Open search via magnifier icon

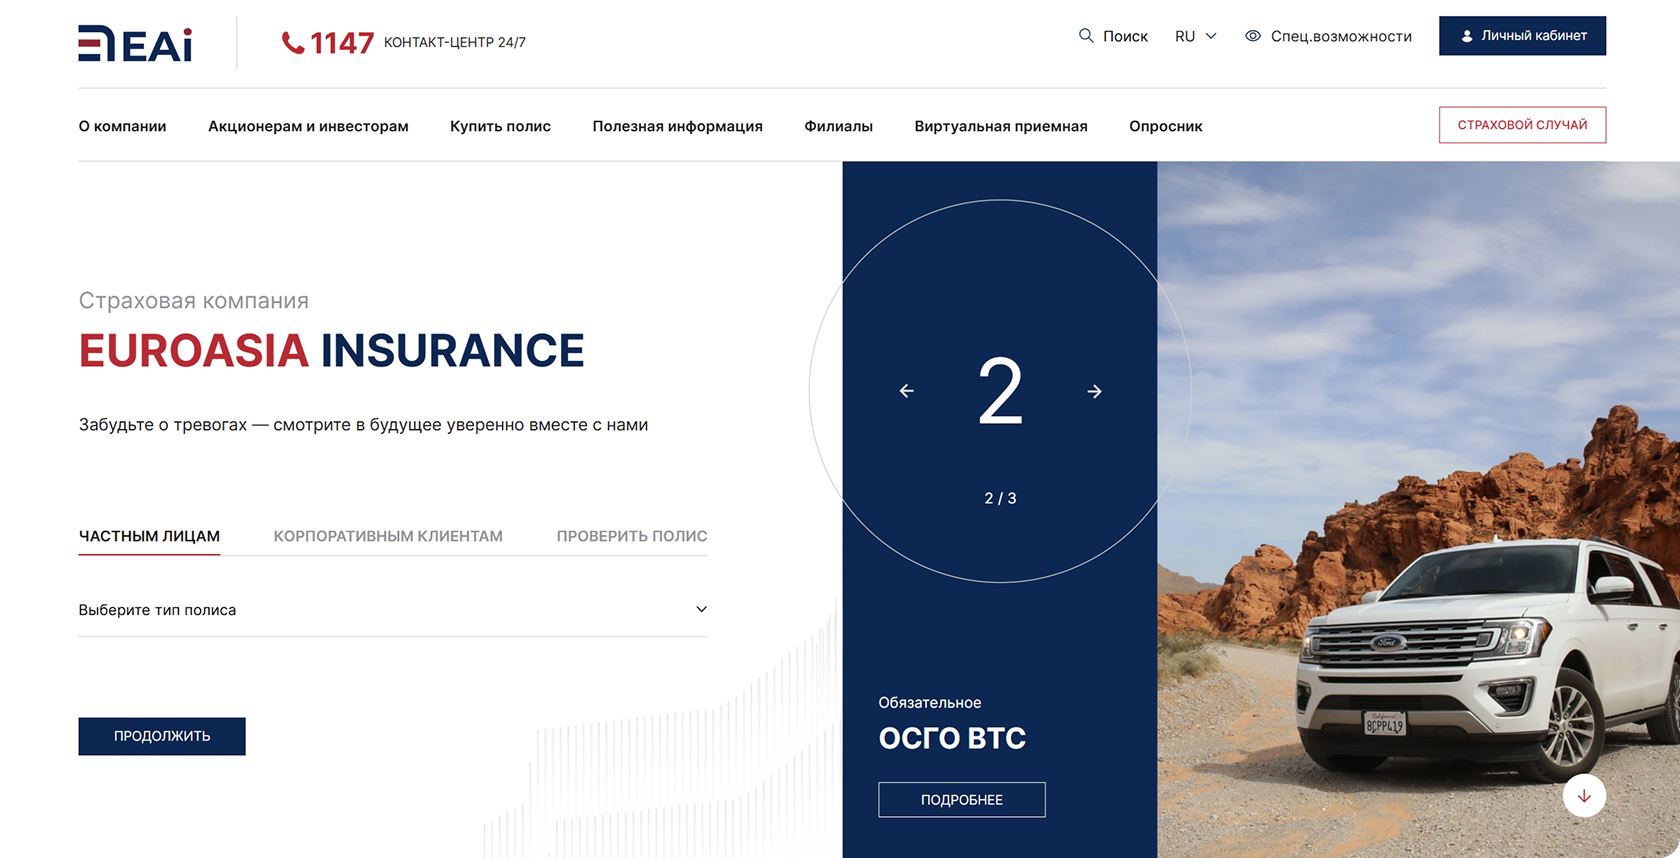coord(1086,36)
